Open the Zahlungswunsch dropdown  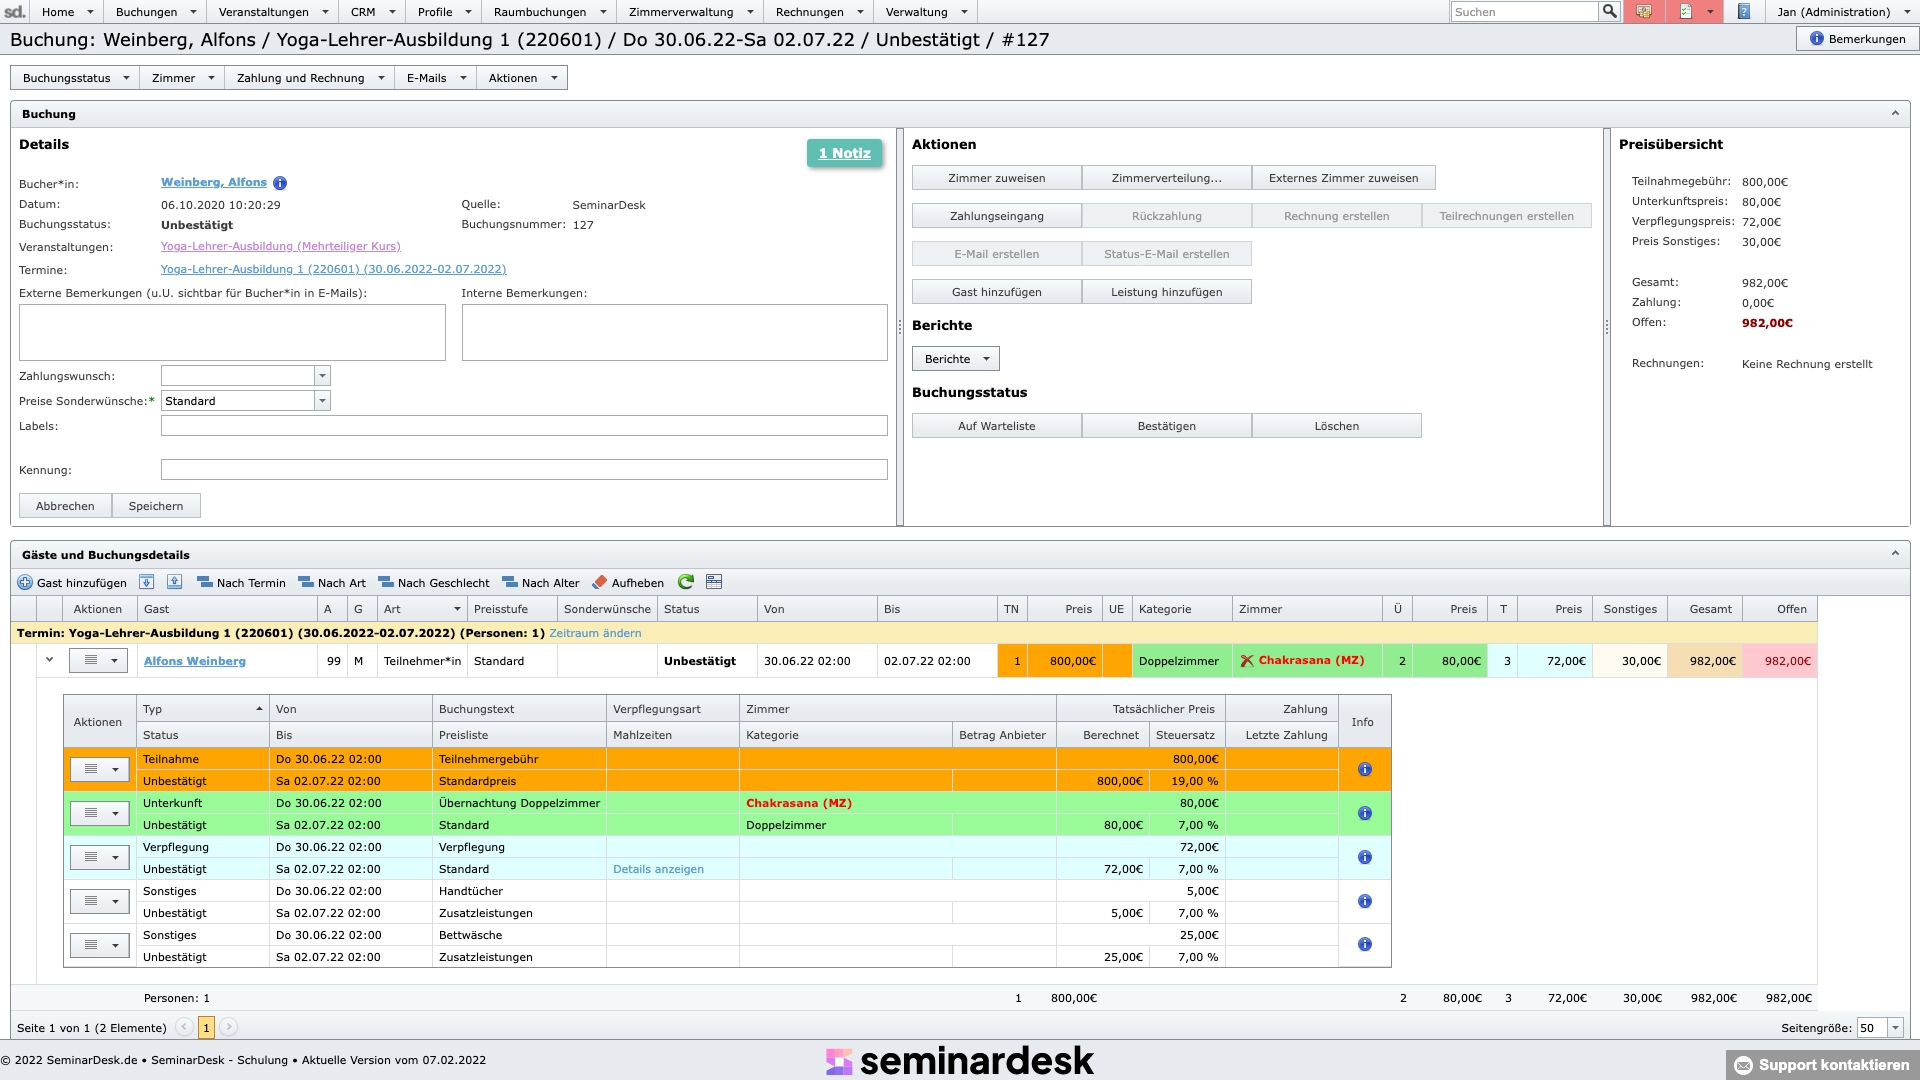coord(322,376)
